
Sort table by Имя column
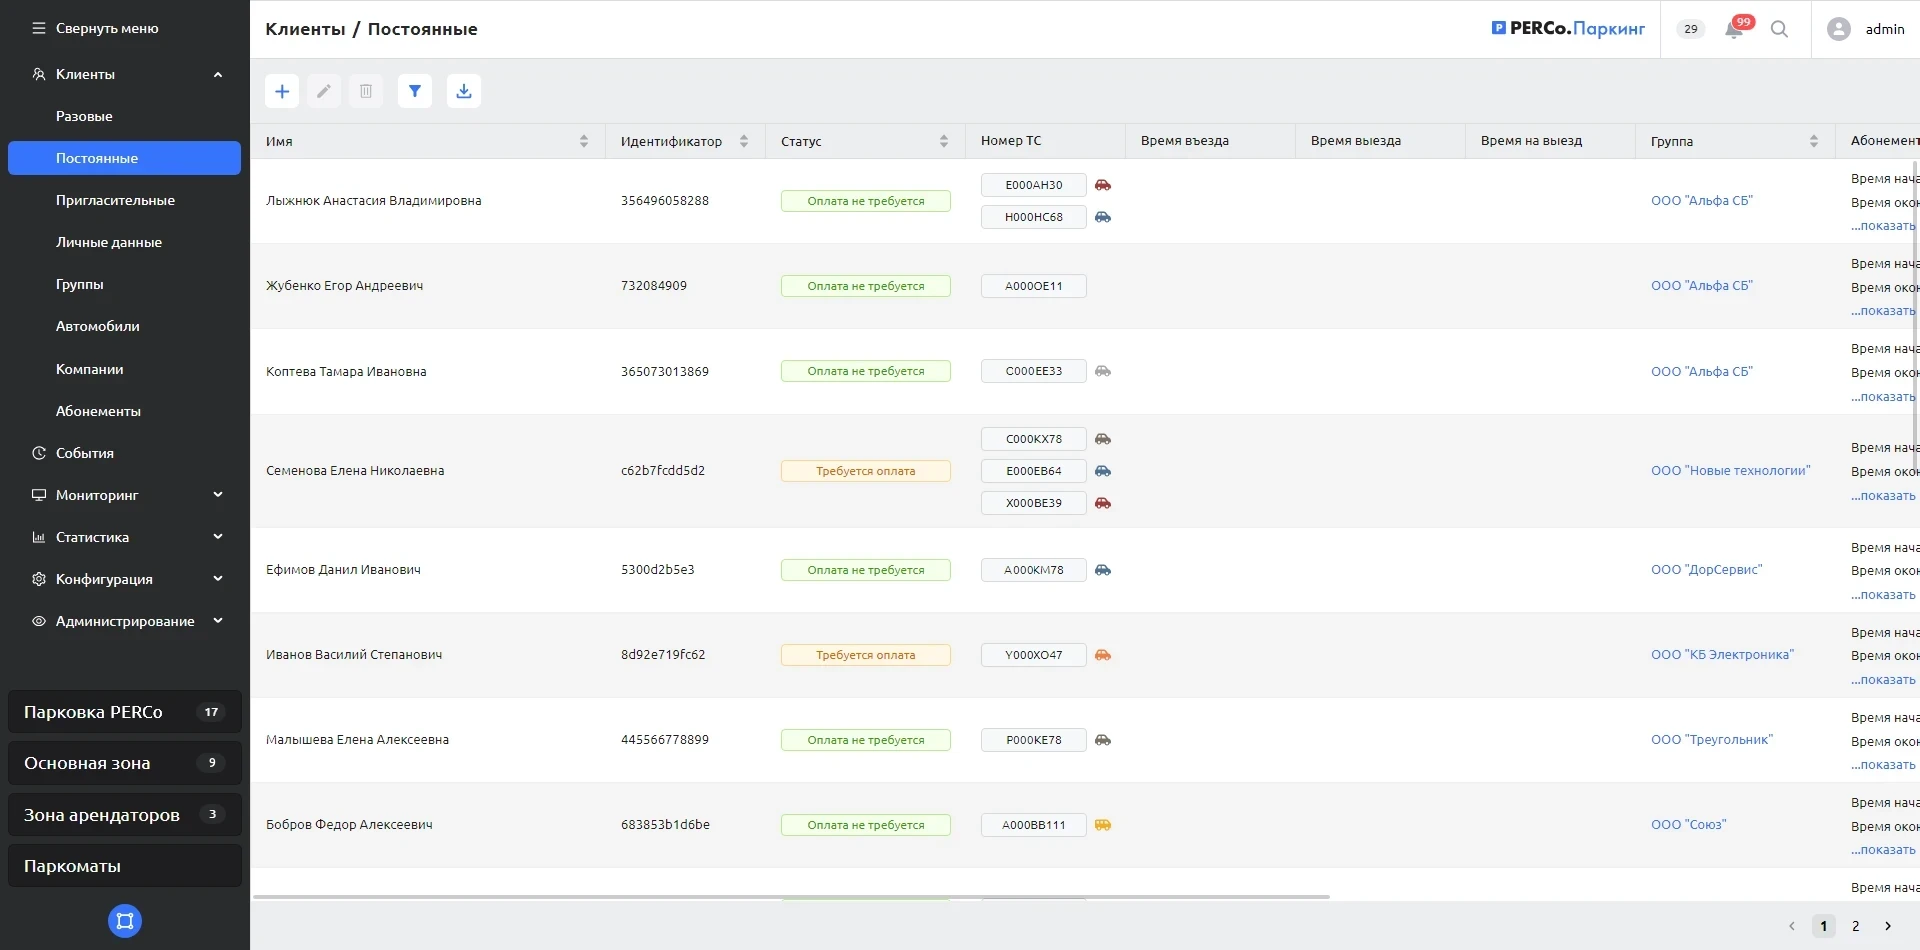584,141
